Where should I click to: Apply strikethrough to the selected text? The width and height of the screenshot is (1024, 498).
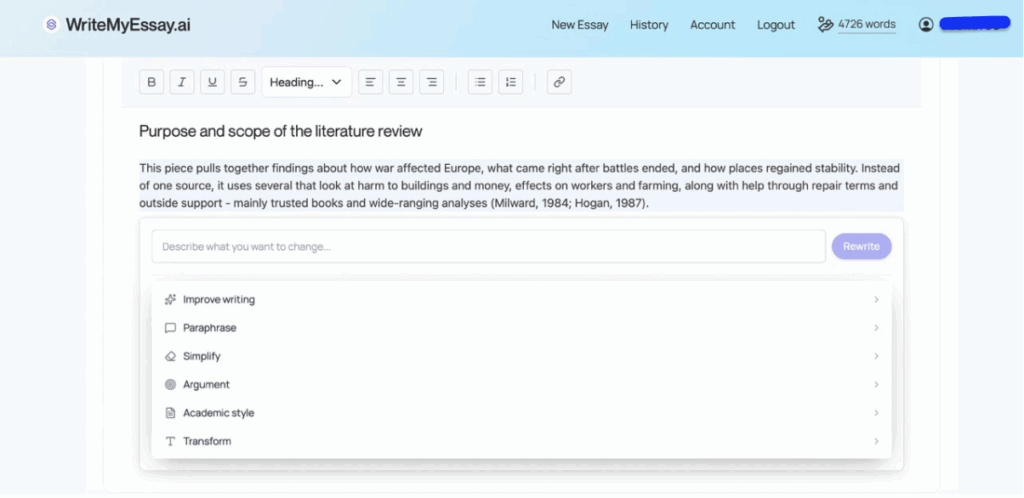click(x=242, y=83)
